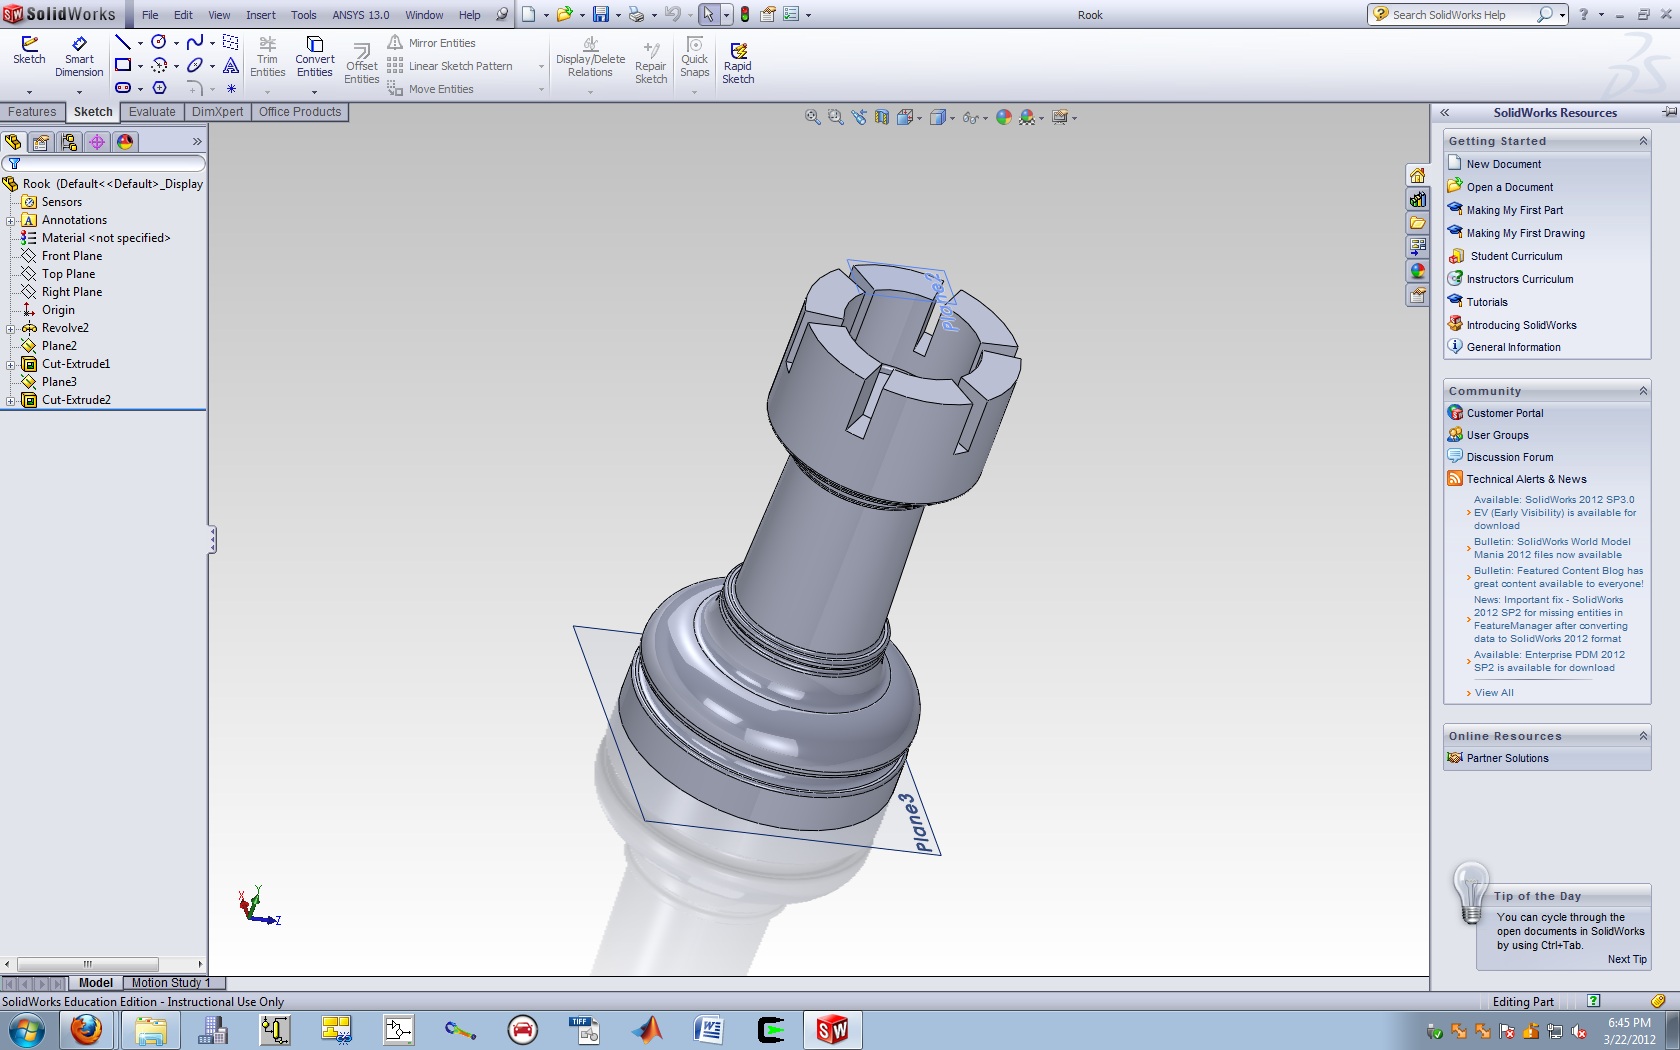The width and height of the screenshot is (1680, 1050).
Task: Open the ConfigurationManager tab icon
Action: pos(69,142)
